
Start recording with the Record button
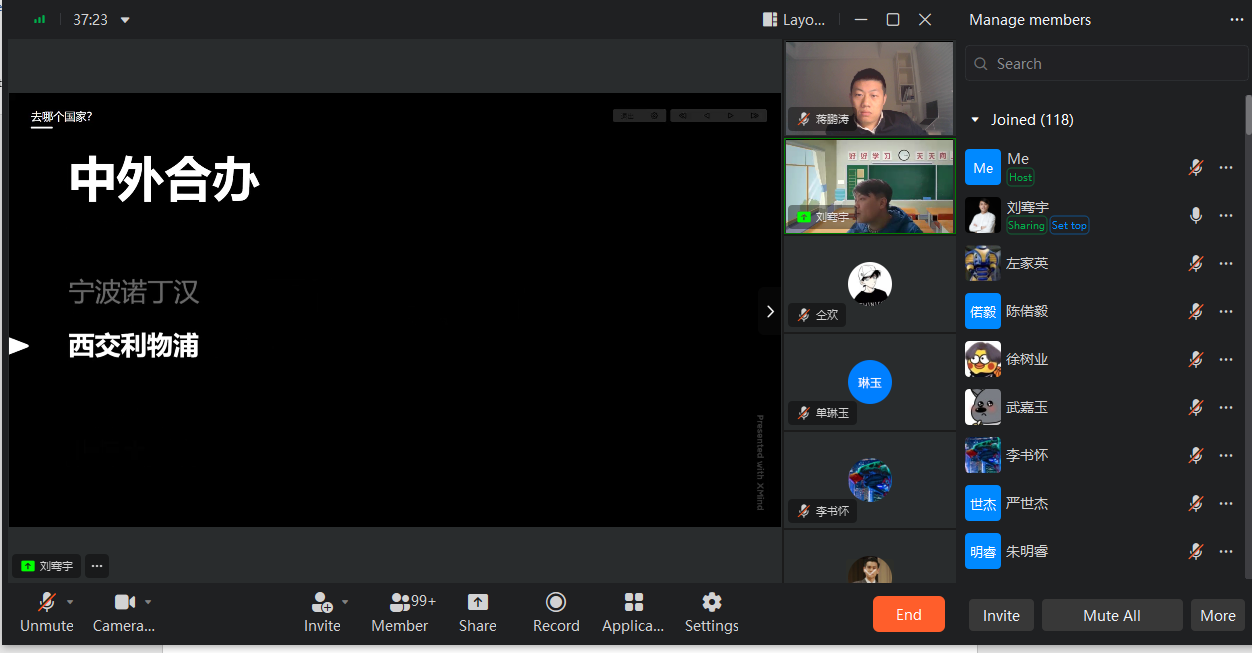556,612
